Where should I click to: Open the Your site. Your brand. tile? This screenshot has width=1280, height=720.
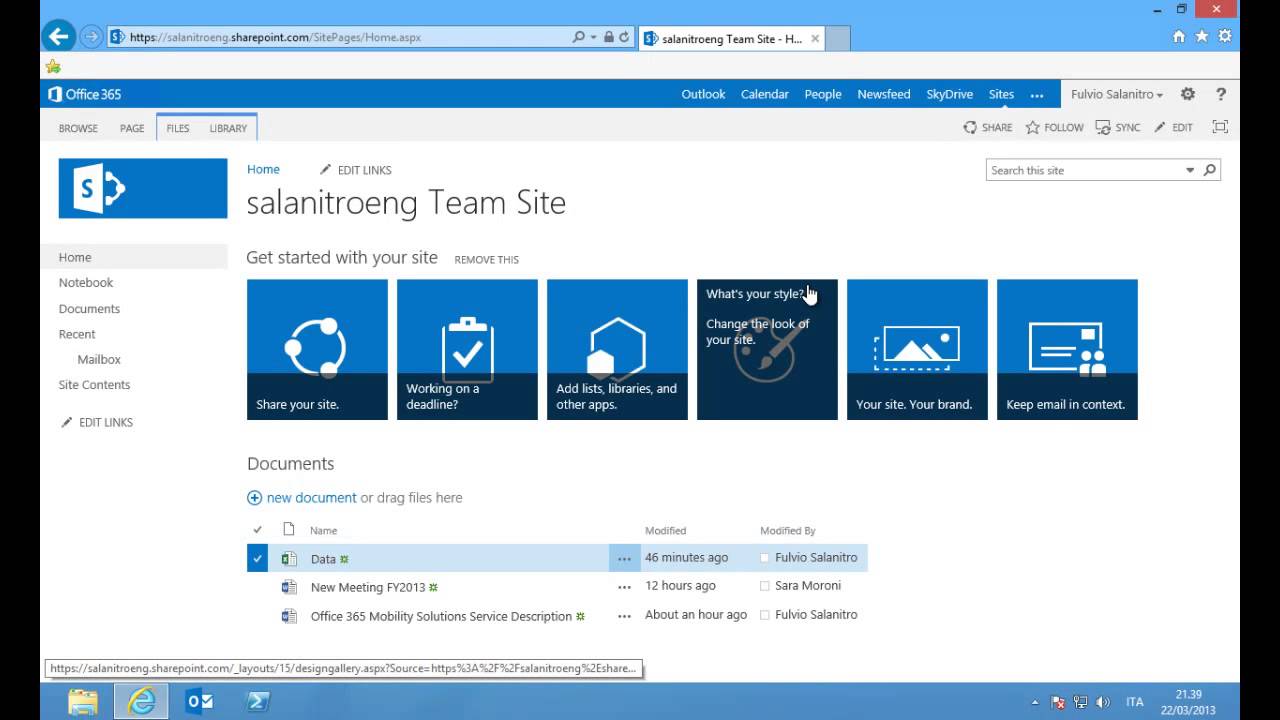tap(917, 349)
